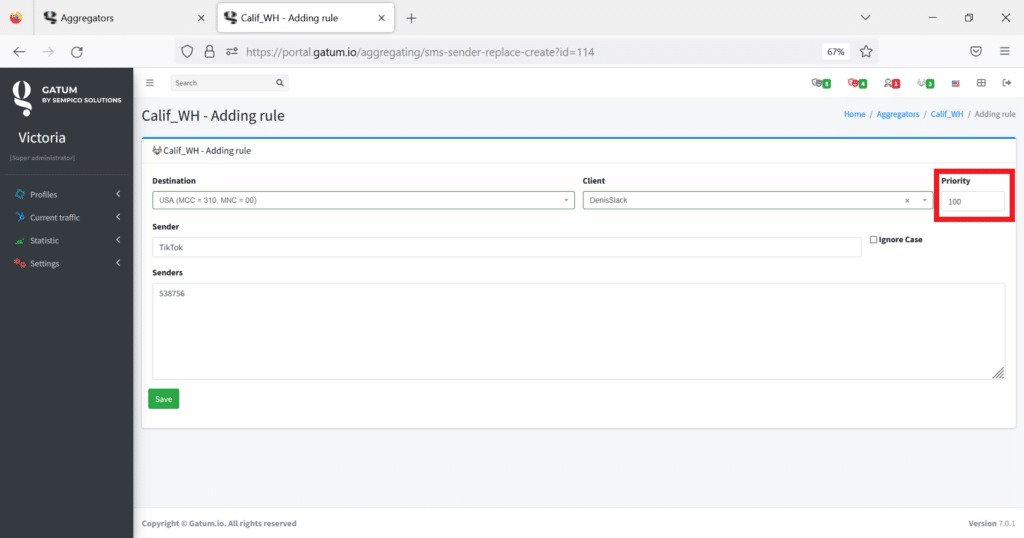Open the US flag language selector
1024x538 pixels.
(955, 84)
